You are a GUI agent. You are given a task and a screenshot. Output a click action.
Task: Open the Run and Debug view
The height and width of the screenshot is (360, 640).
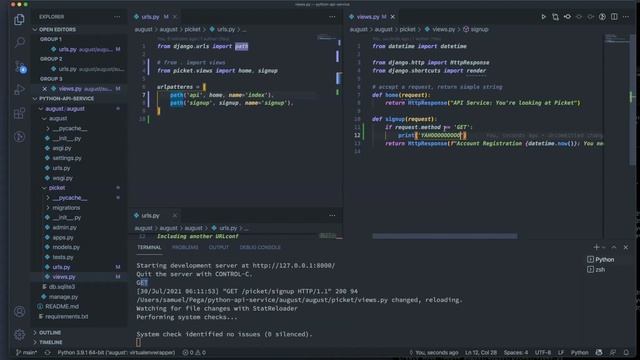click(x=19, y=89)
